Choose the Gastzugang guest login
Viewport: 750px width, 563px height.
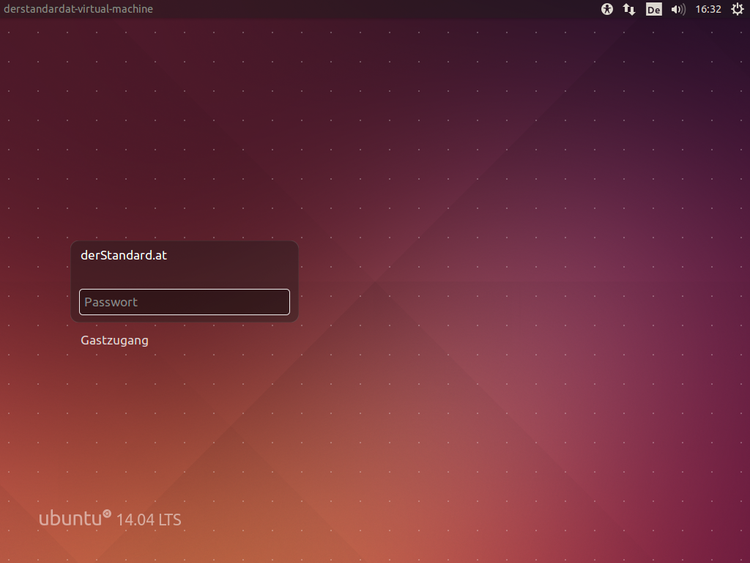tap(115, 341)
